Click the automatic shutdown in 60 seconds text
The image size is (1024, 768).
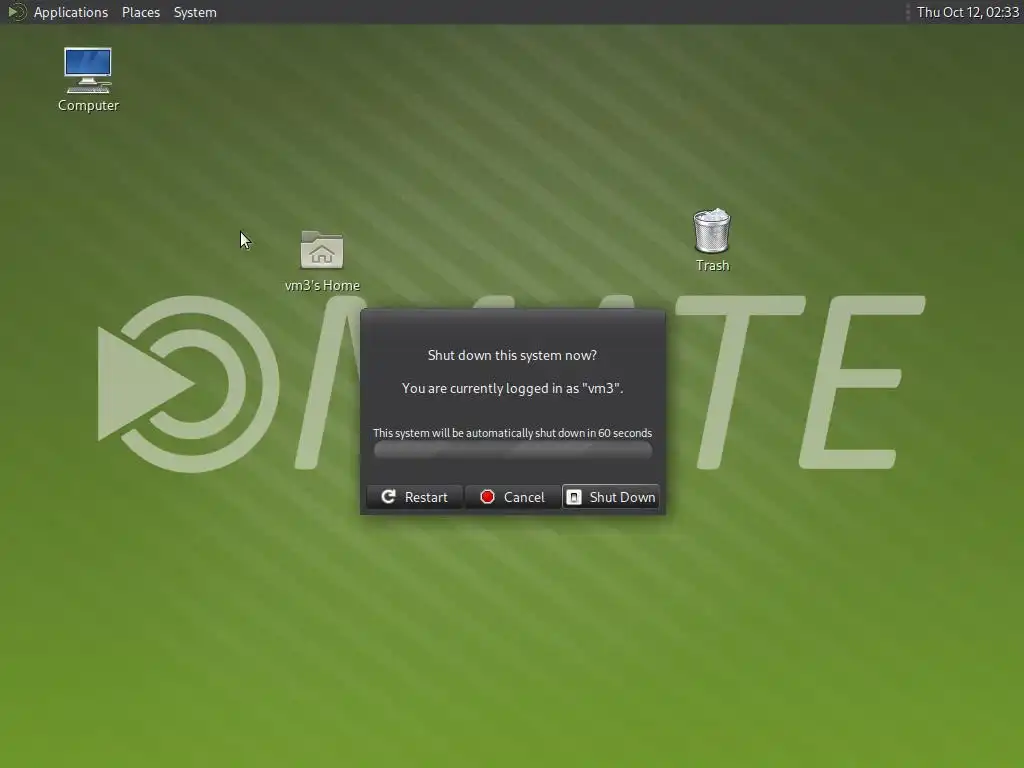pyautogui.click(x=513, y=433)
